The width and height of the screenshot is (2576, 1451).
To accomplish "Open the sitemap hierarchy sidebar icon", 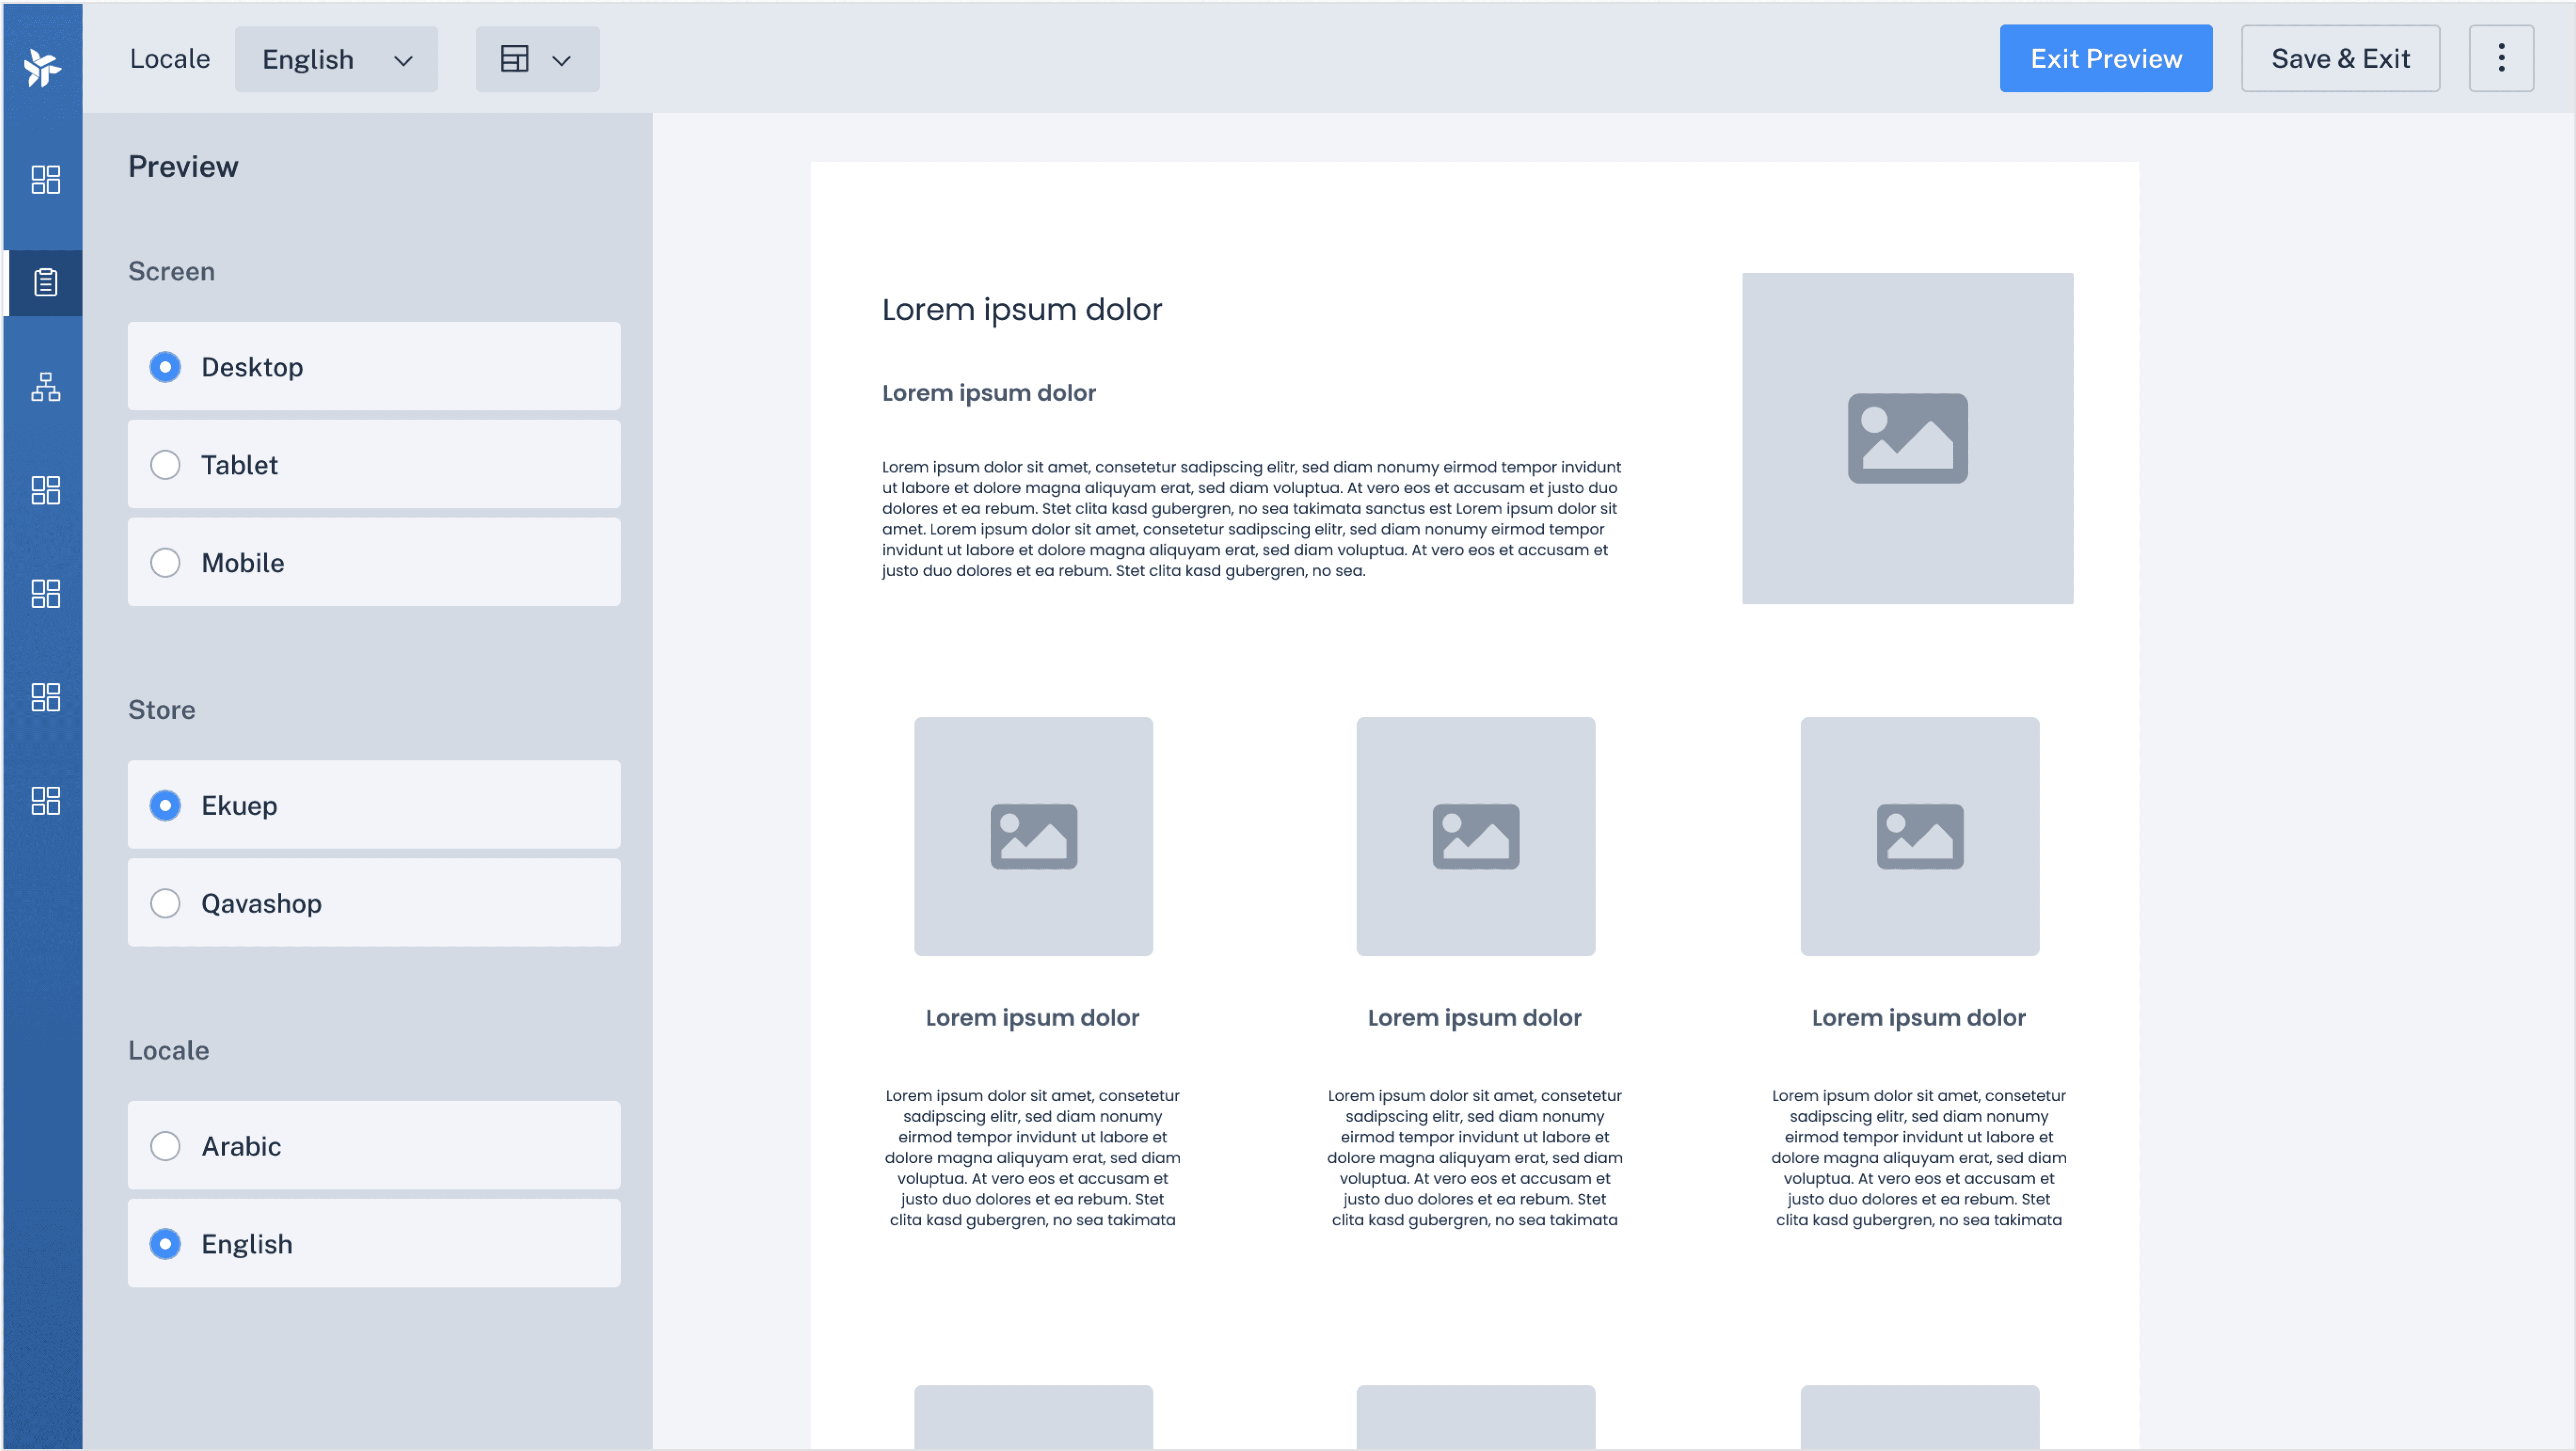I will 45,387.
